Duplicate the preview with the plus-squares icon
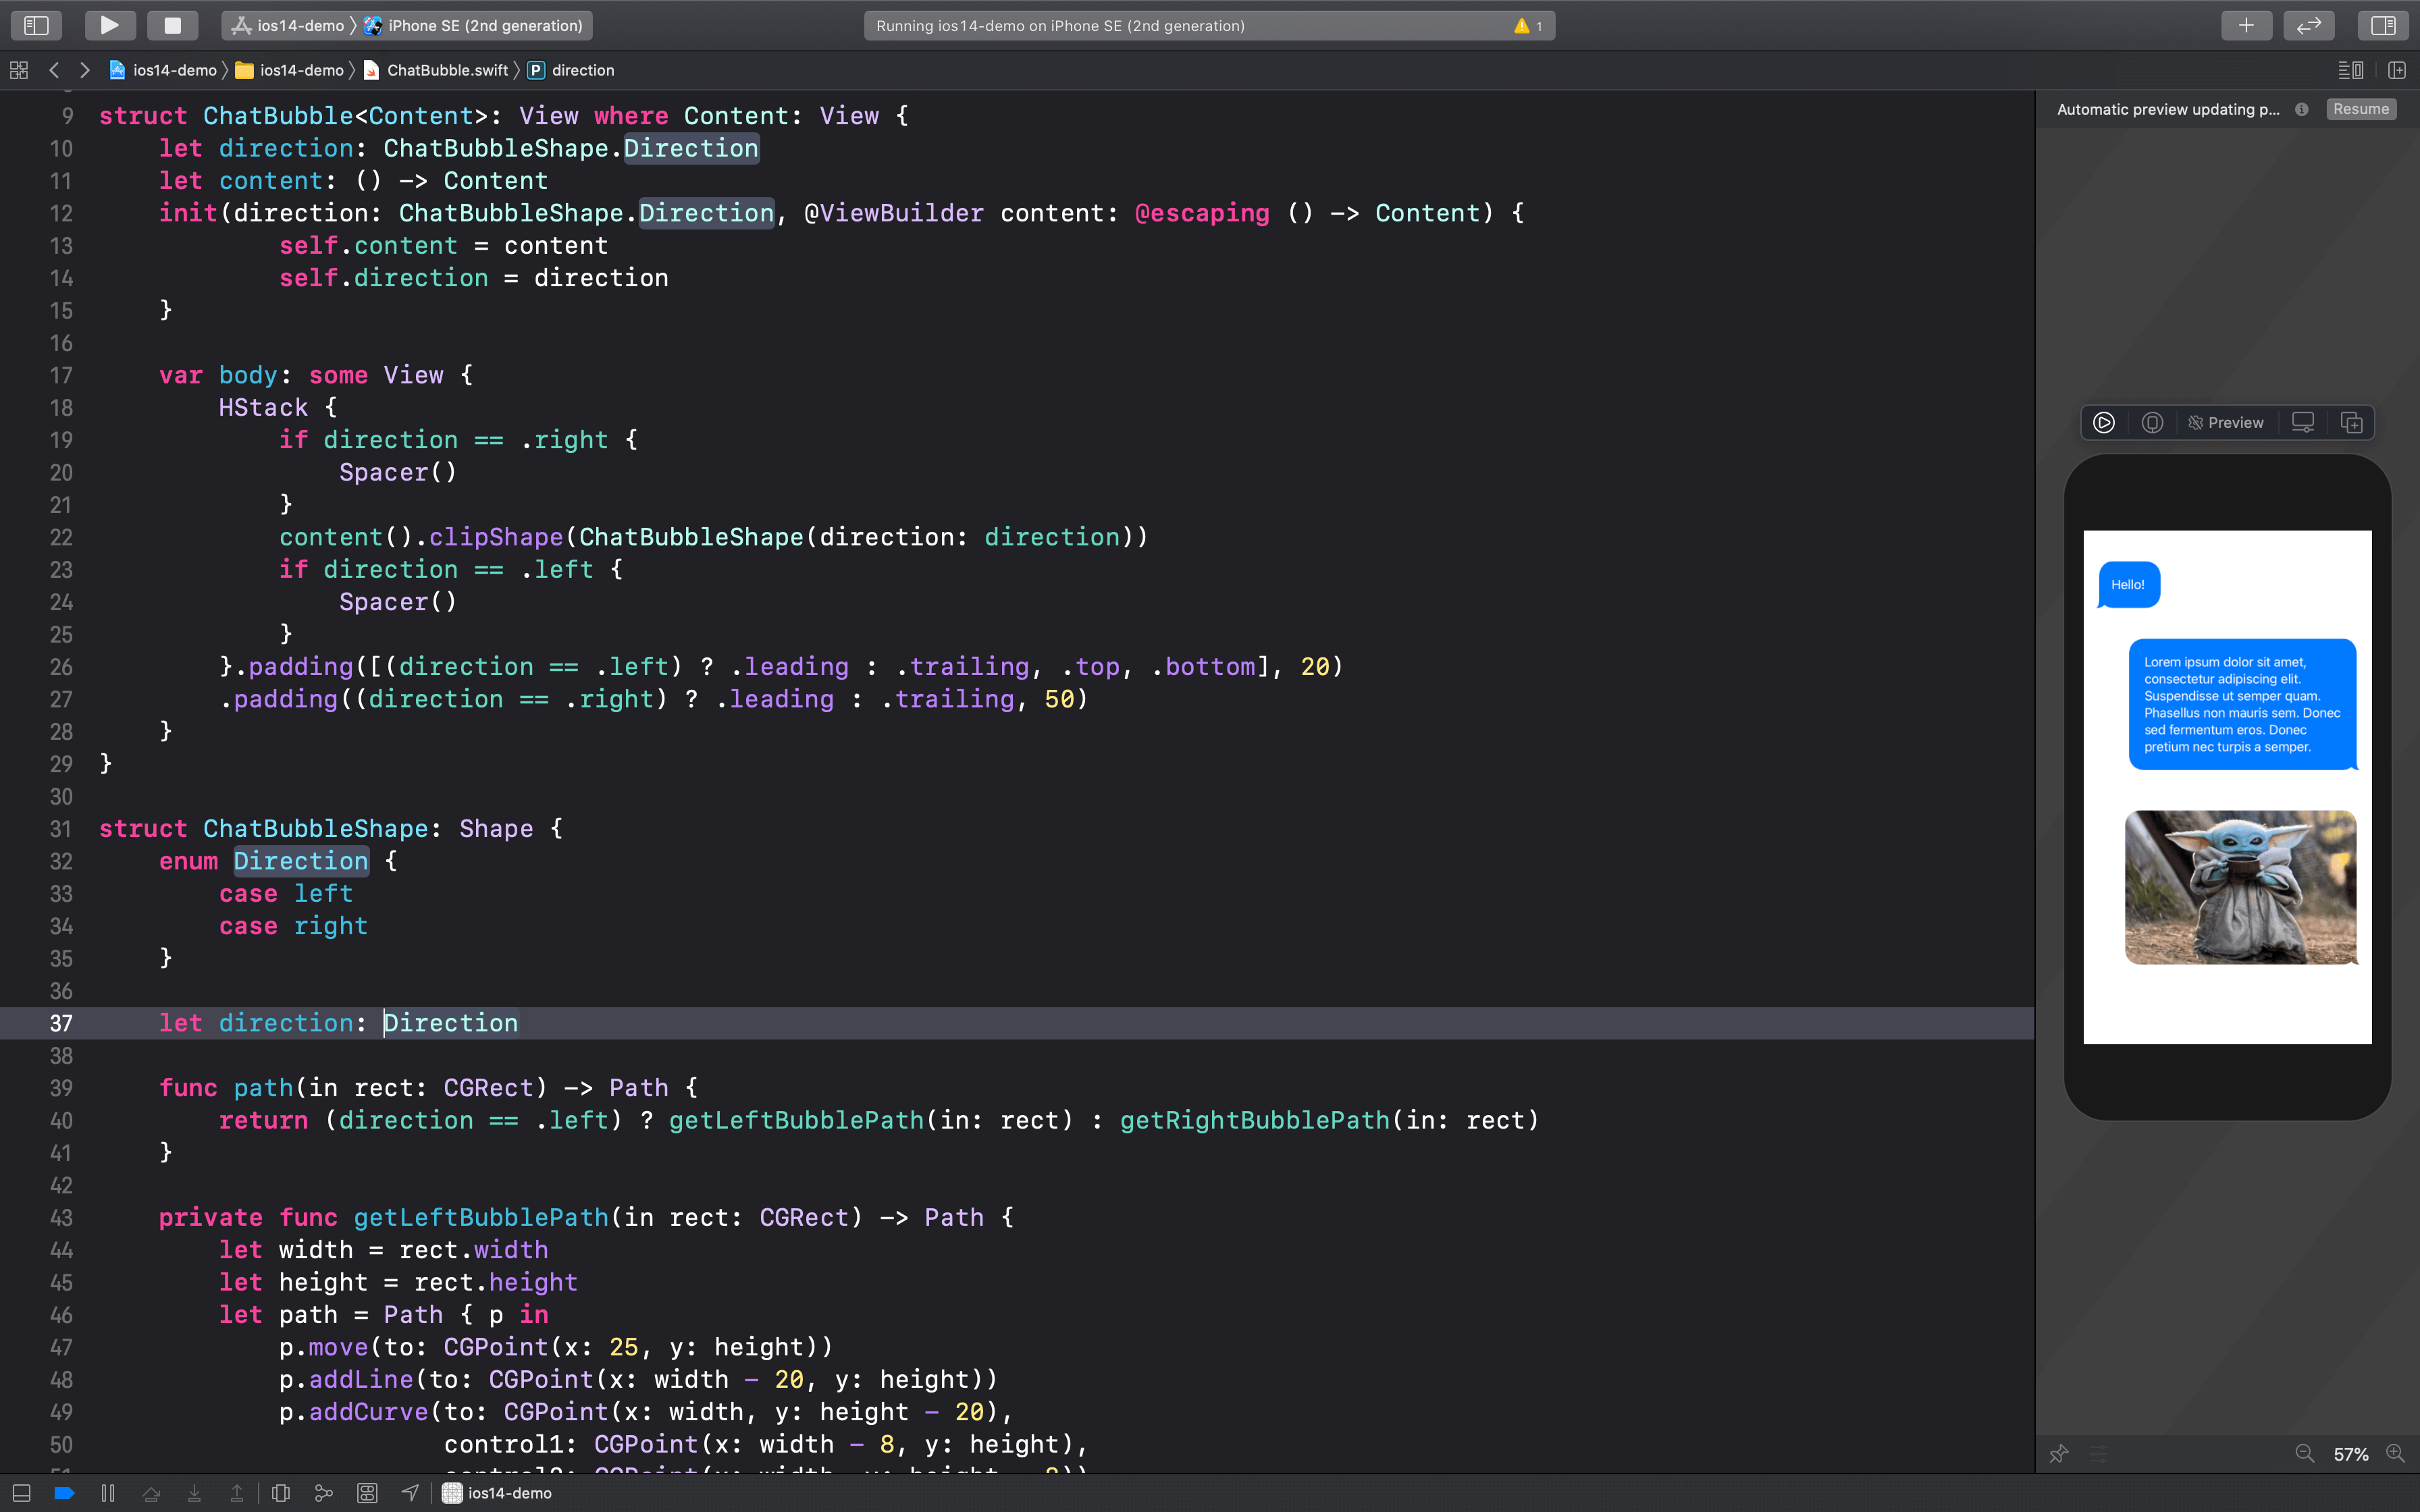 pyautogui.click(x=2352, y=423)
